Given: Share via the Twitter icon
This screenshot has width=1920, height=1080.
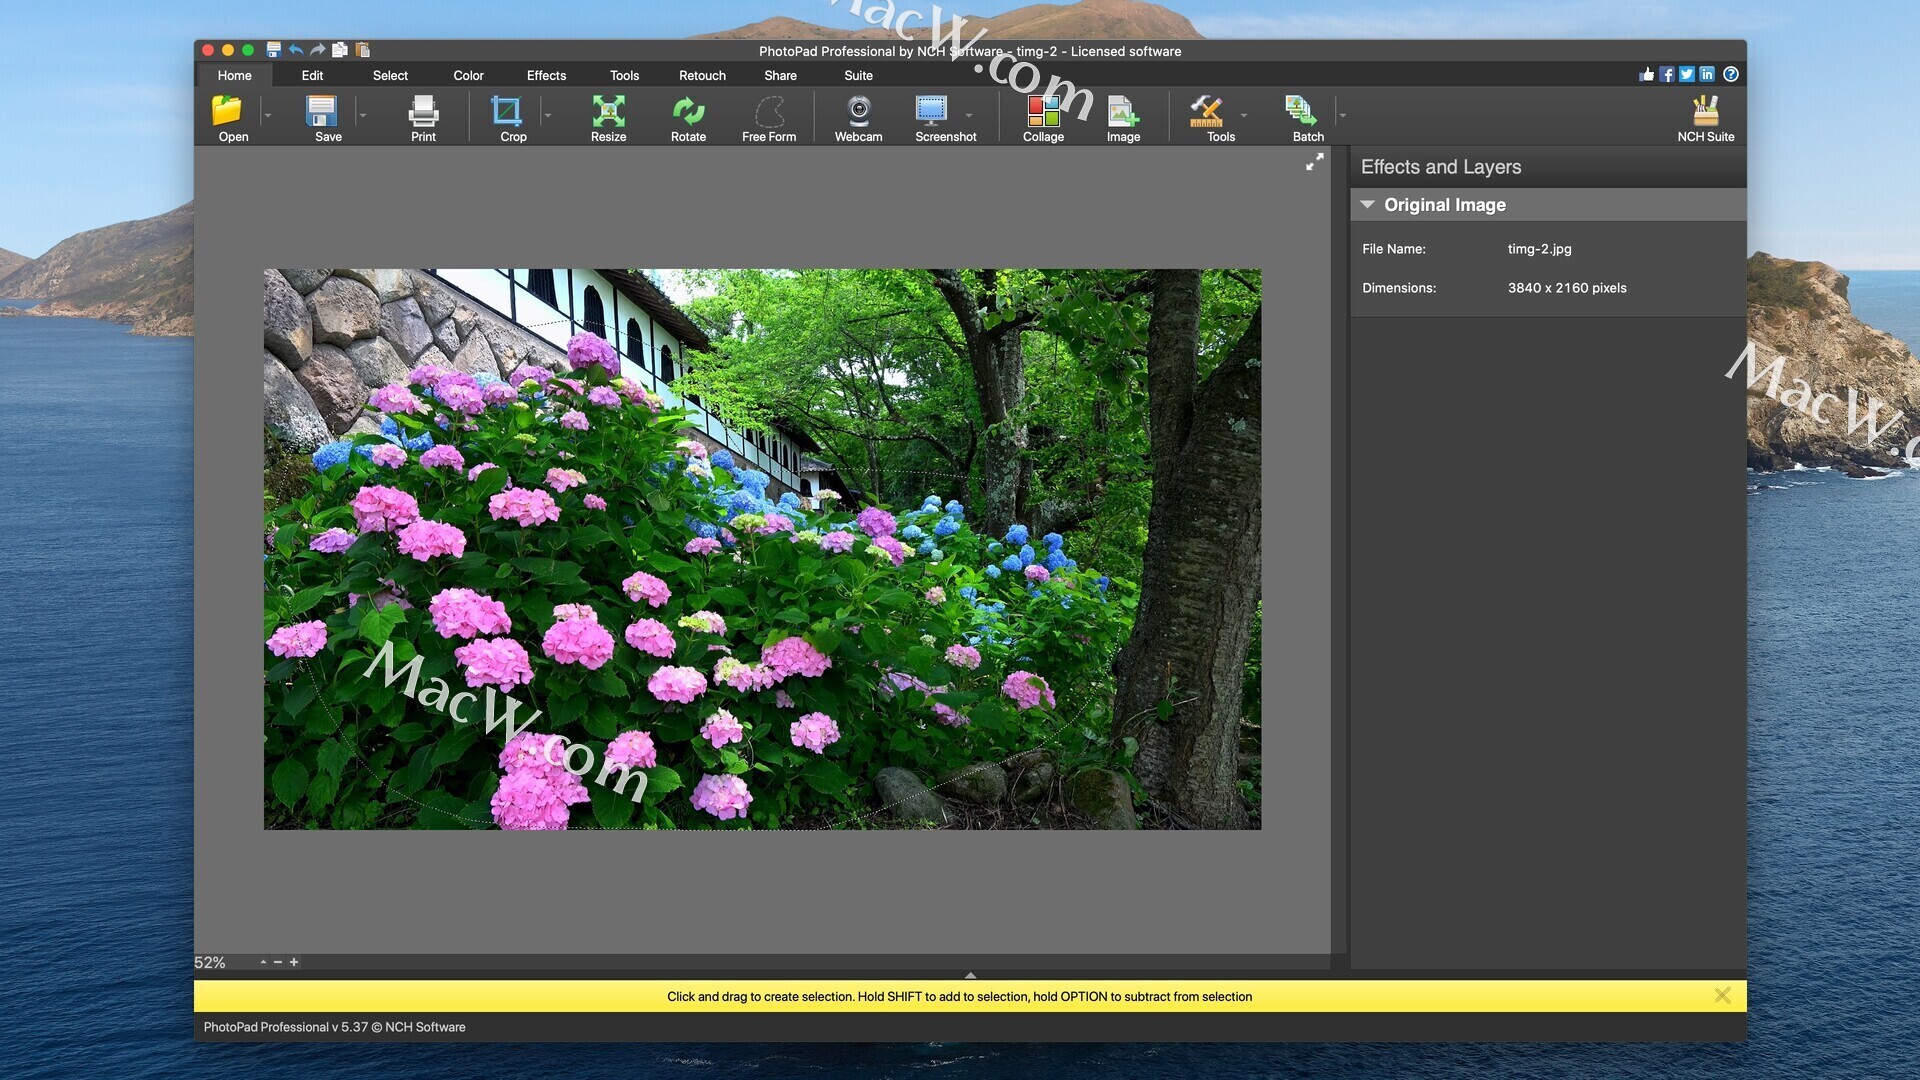Looking at the screenshot, I should coord(1687,74).
